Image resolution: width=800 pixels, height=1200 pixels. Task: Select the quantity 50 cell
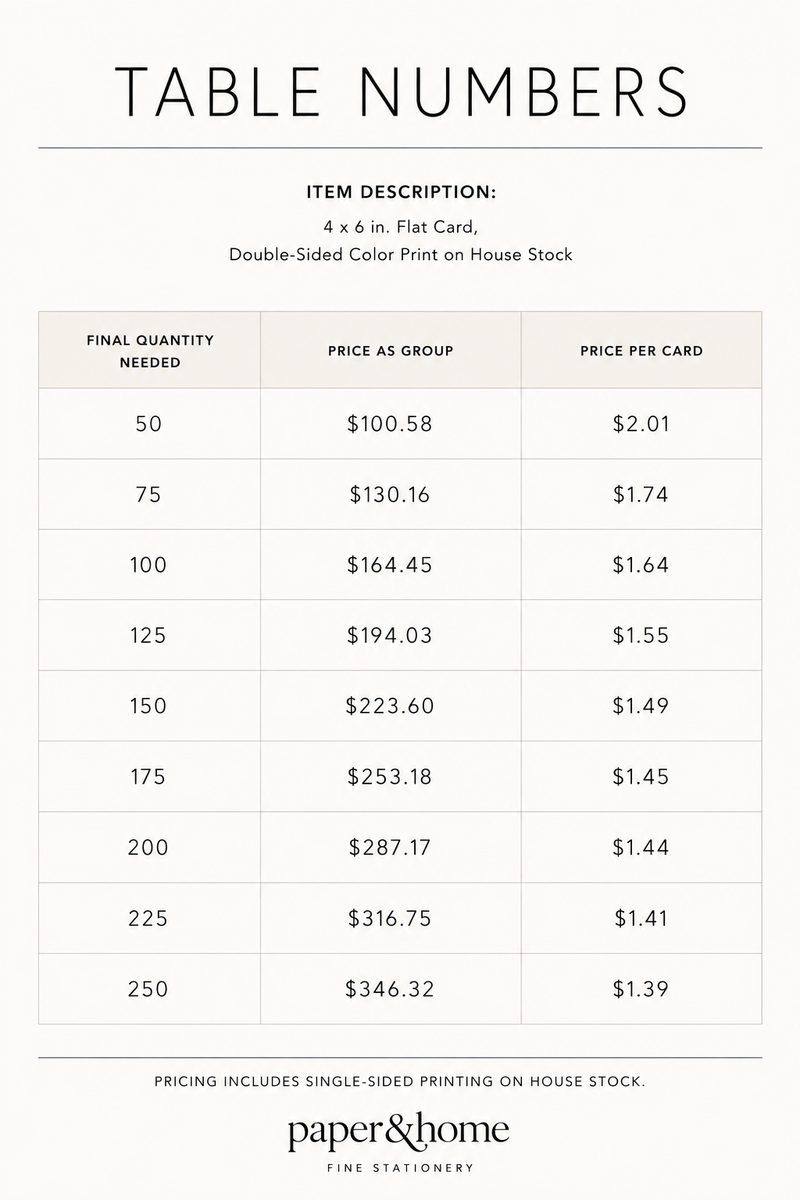tap(148, 424)
